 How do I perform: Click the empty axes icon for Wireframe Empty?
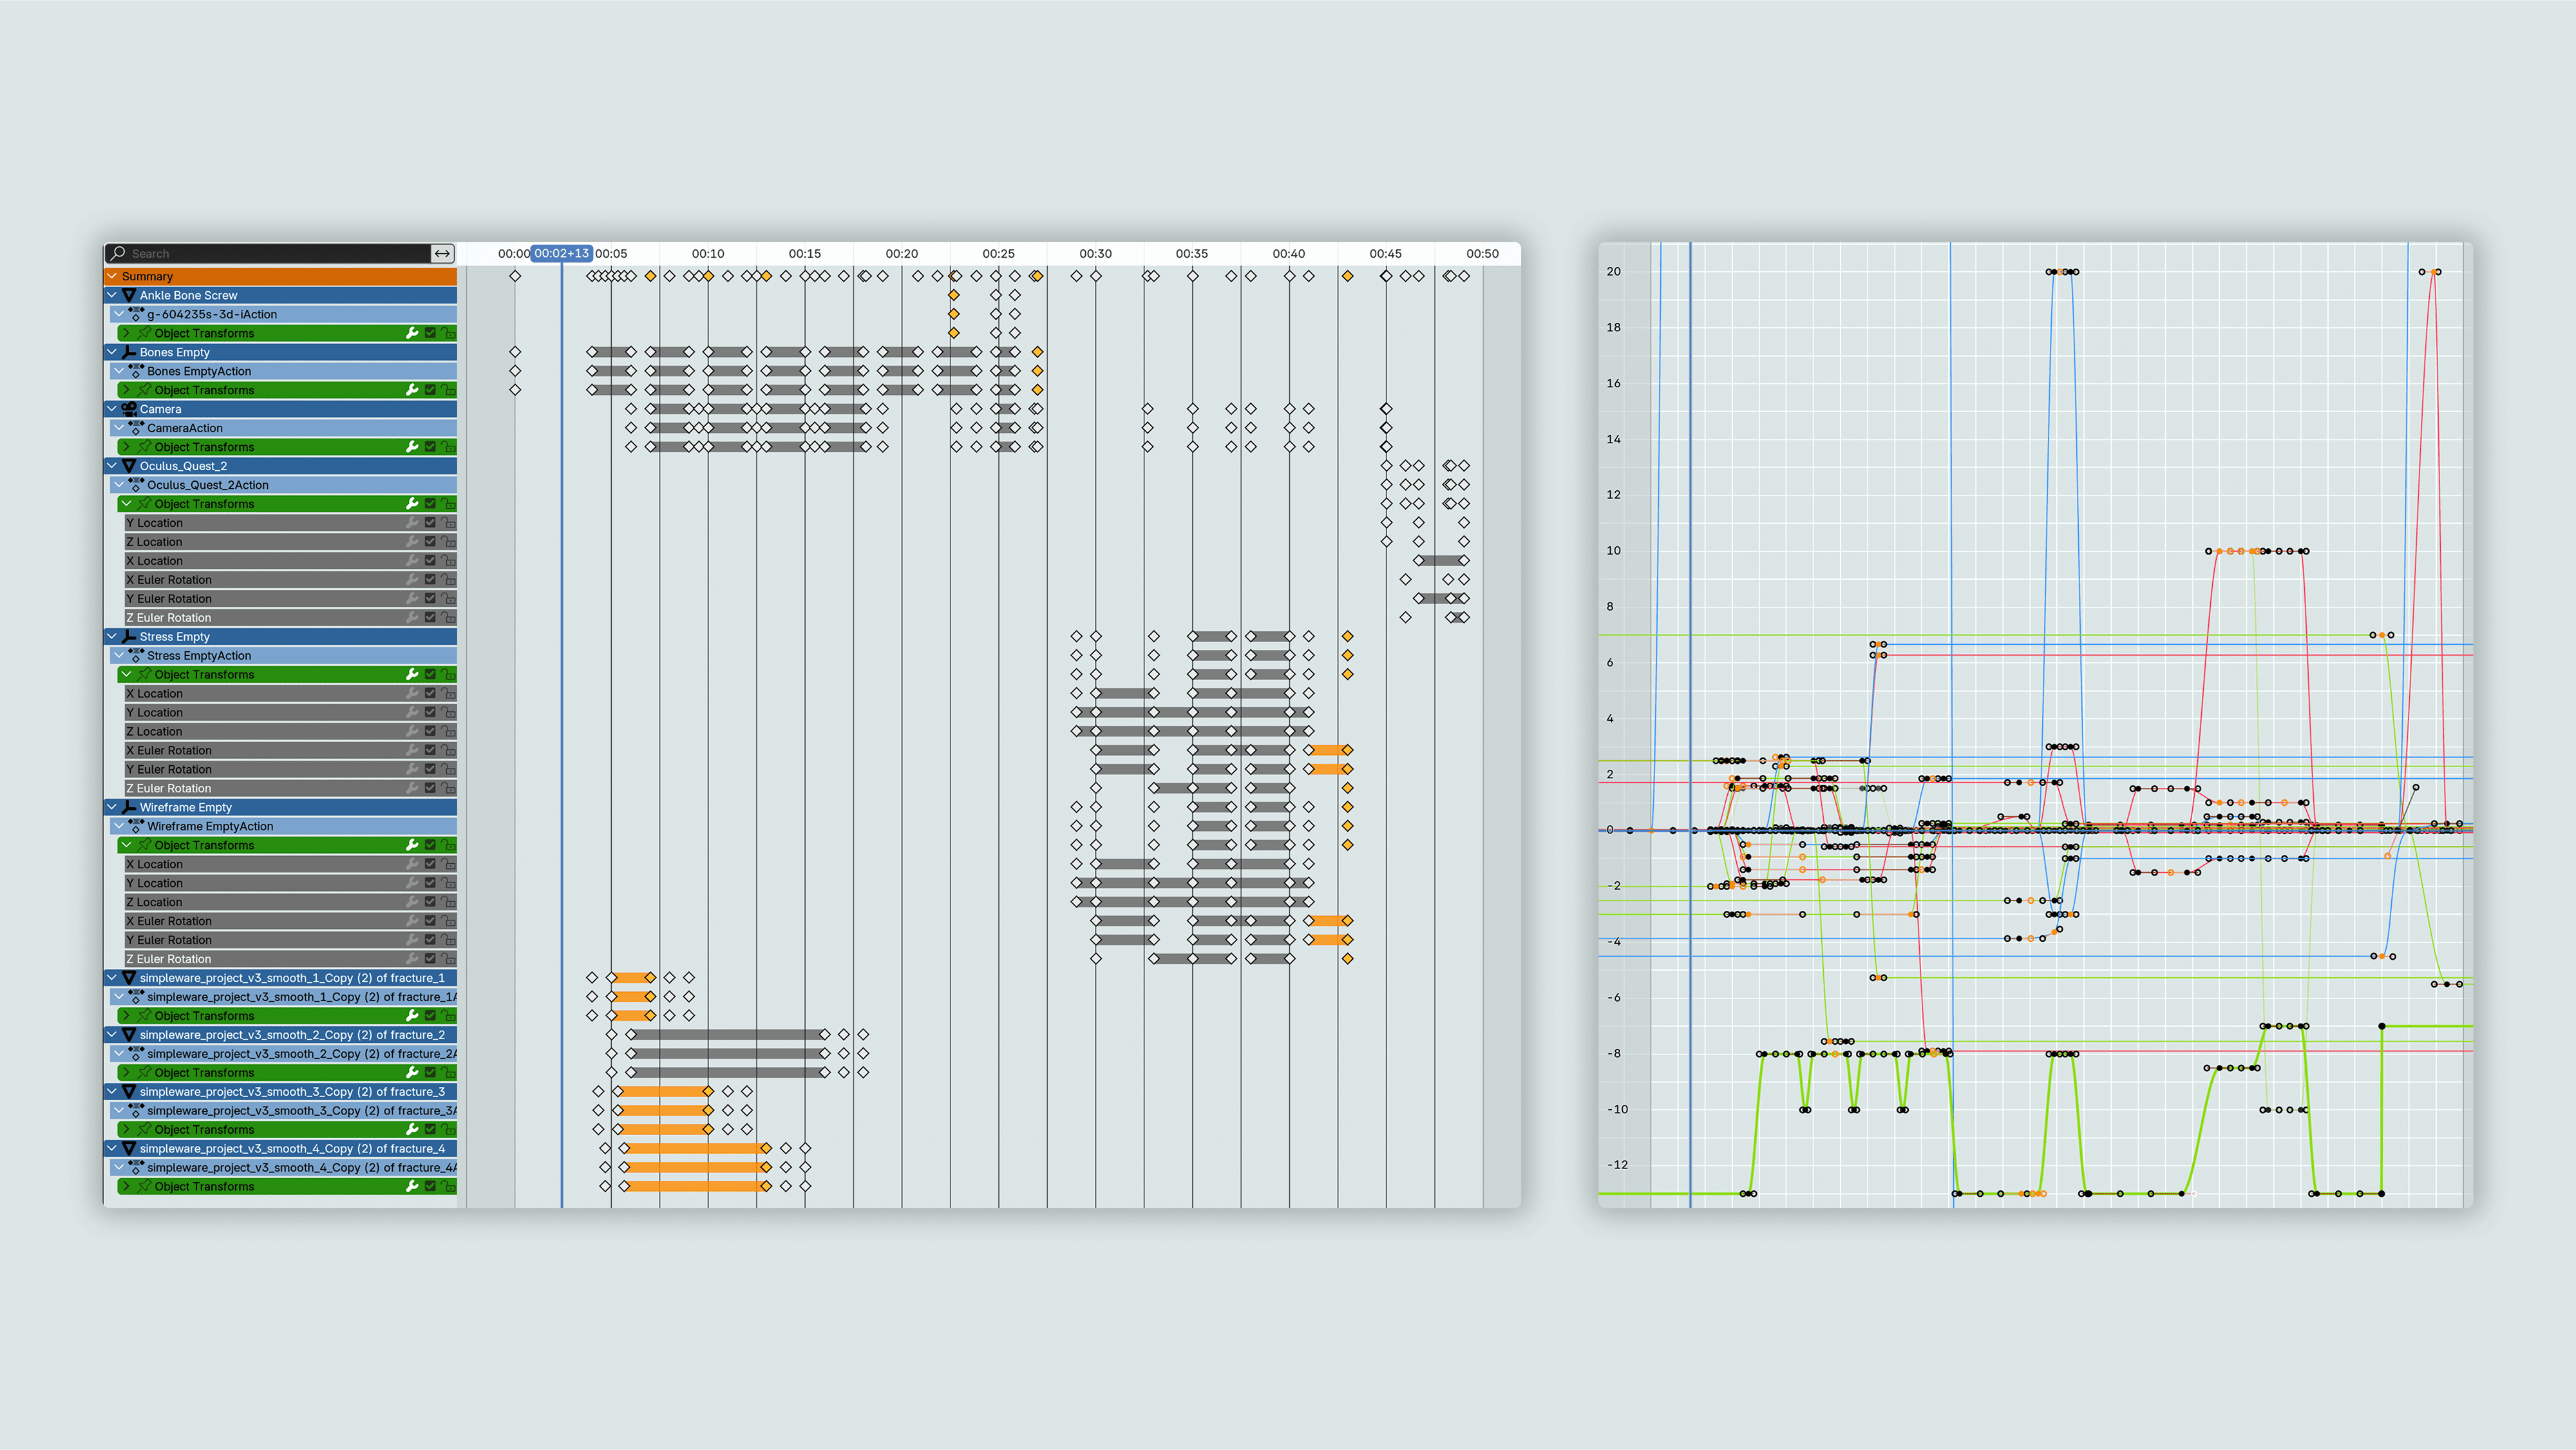(129, 807)
